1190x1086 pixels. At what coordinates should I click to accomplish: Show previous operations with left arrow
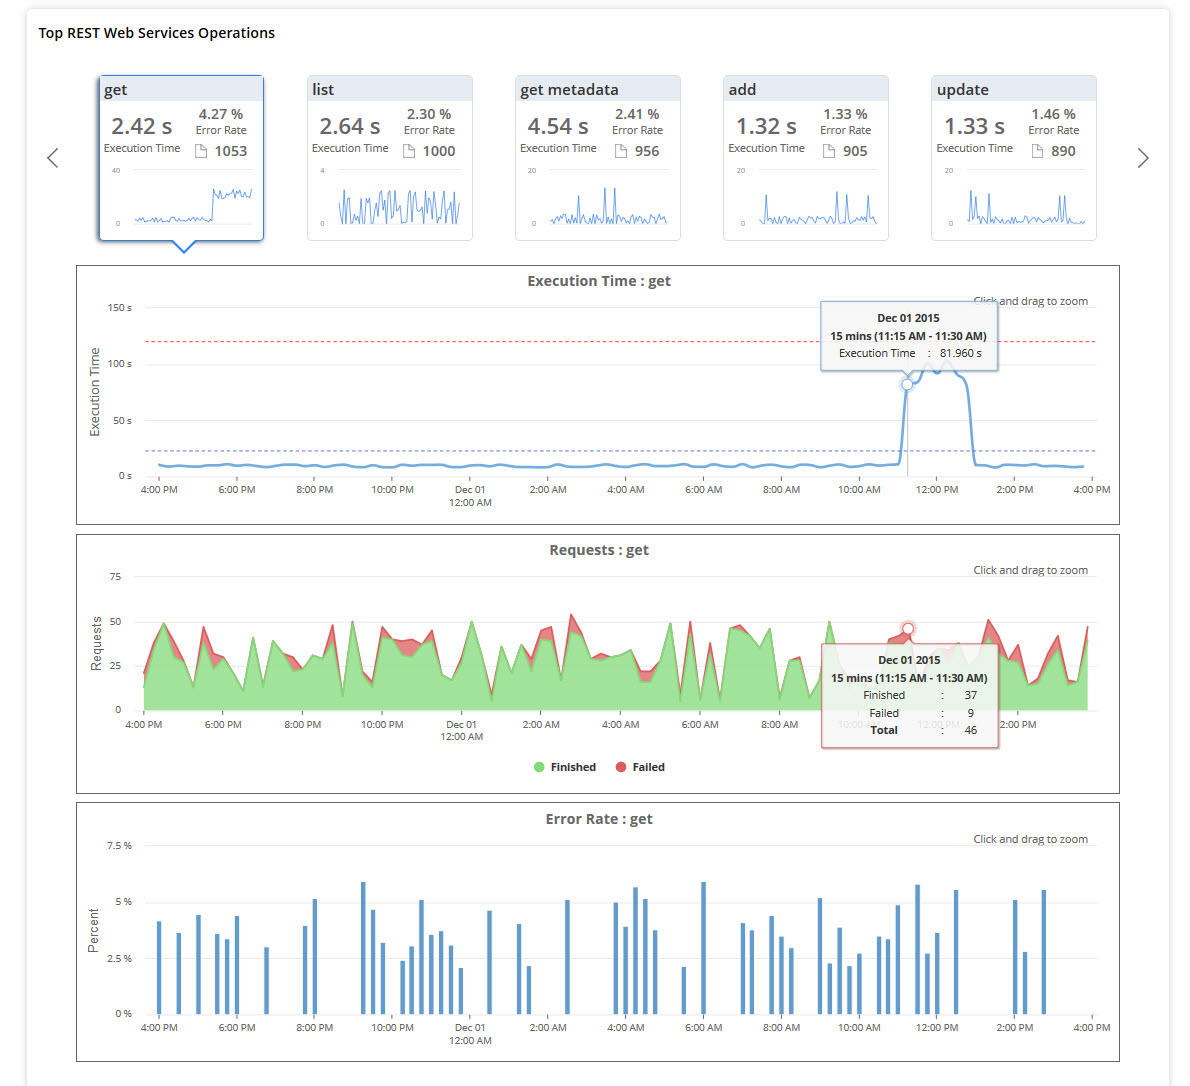(52, 158)
